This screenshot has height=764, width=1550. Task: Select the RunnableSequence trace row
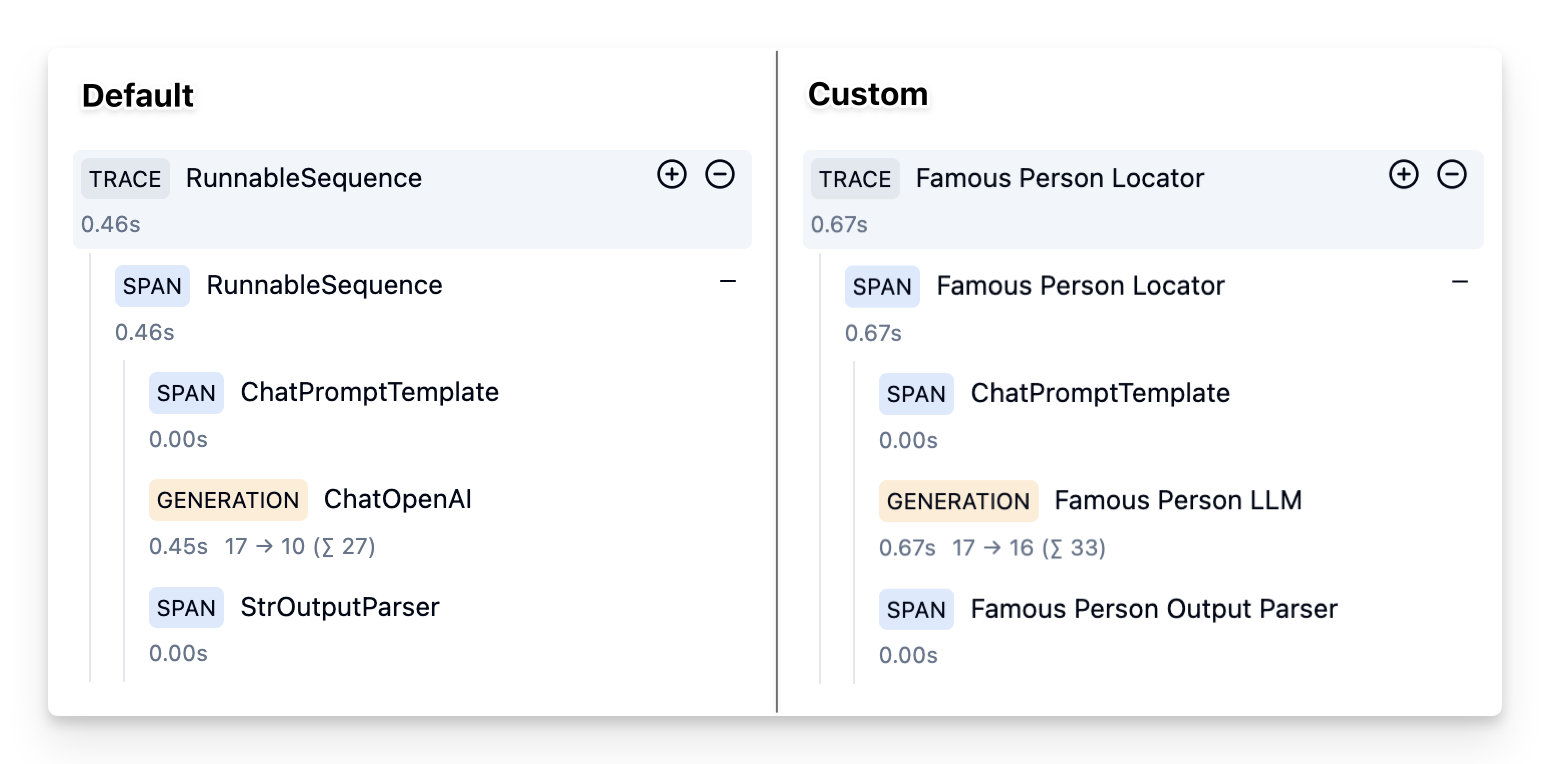coord(412,200)
